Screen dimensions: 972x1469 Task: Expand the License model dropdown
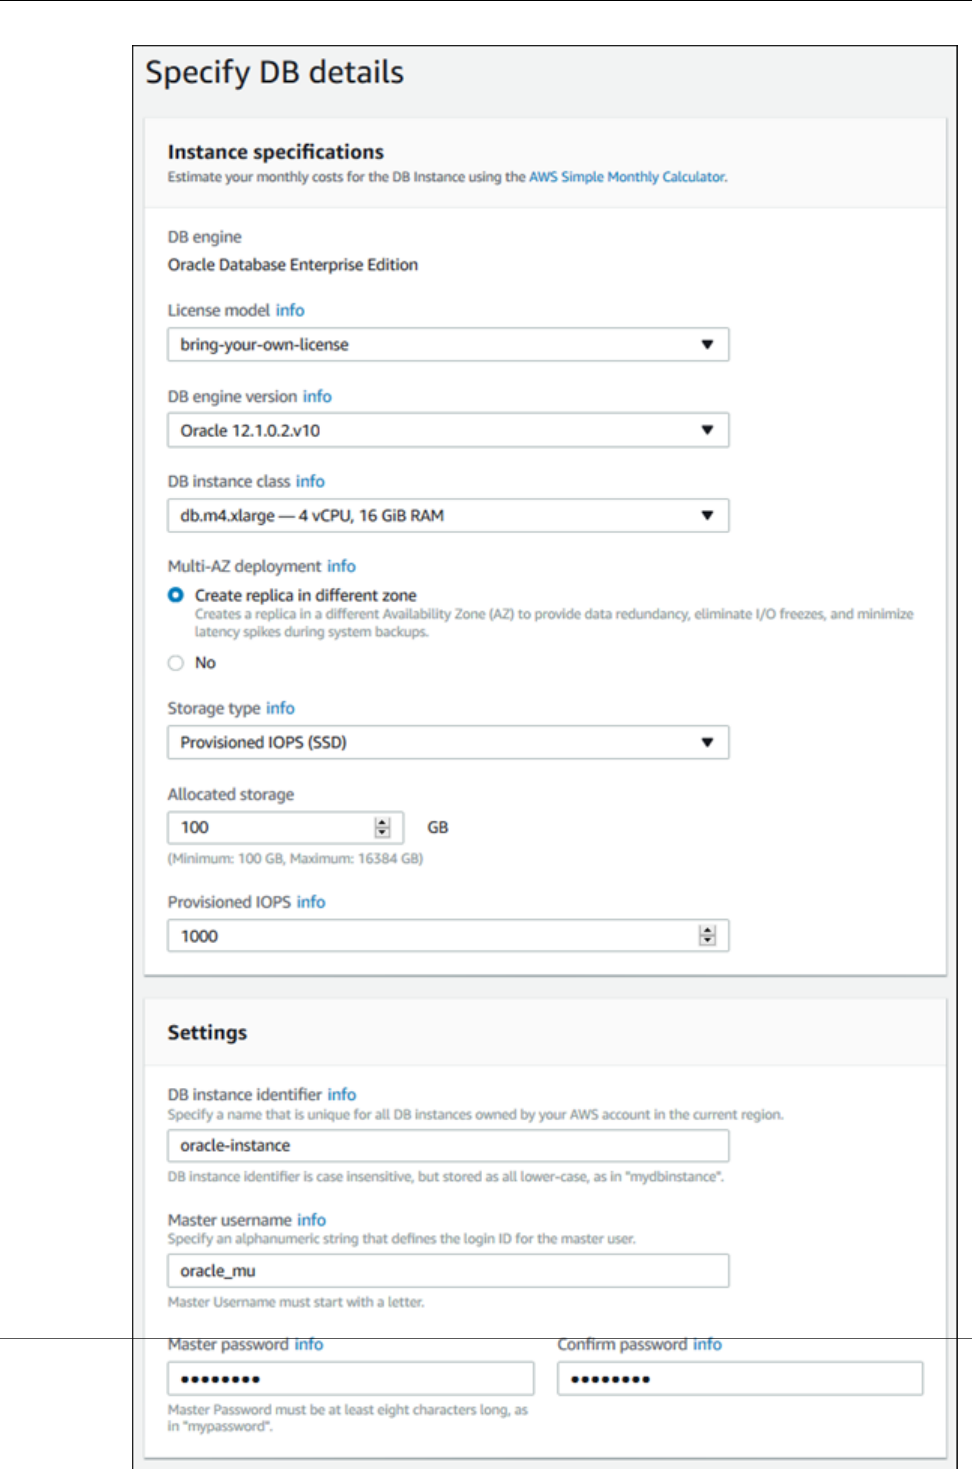point(447,345)
